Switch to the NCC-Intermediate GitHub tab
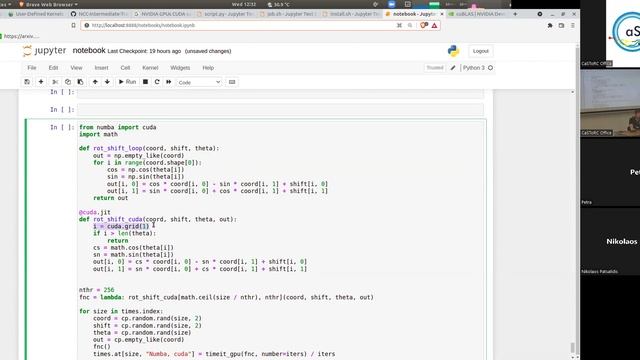This screenshot has width=640, height=360. (100, 14)
